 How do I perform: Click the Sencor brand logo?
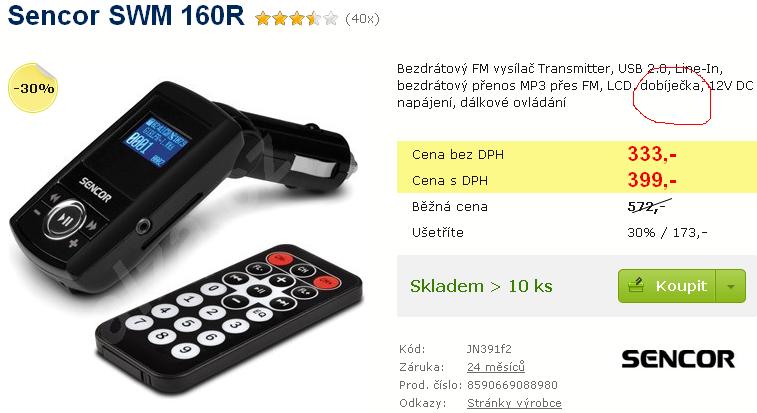(678, 359)
